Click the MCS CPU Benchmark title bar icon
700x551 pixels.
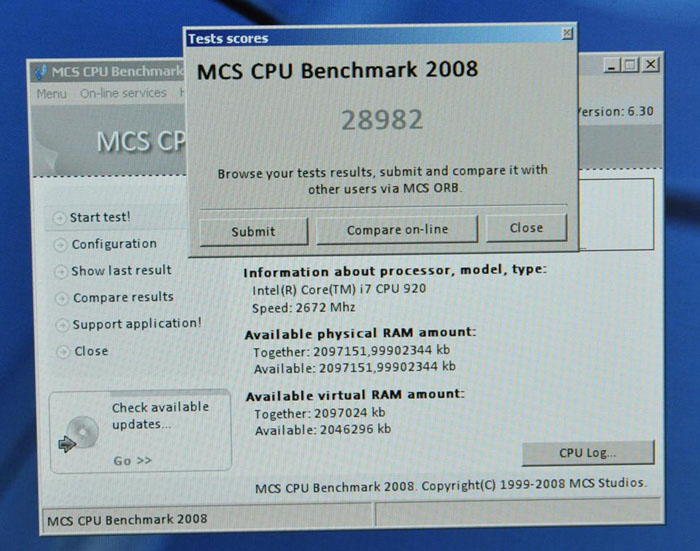[x=42, y=72]
